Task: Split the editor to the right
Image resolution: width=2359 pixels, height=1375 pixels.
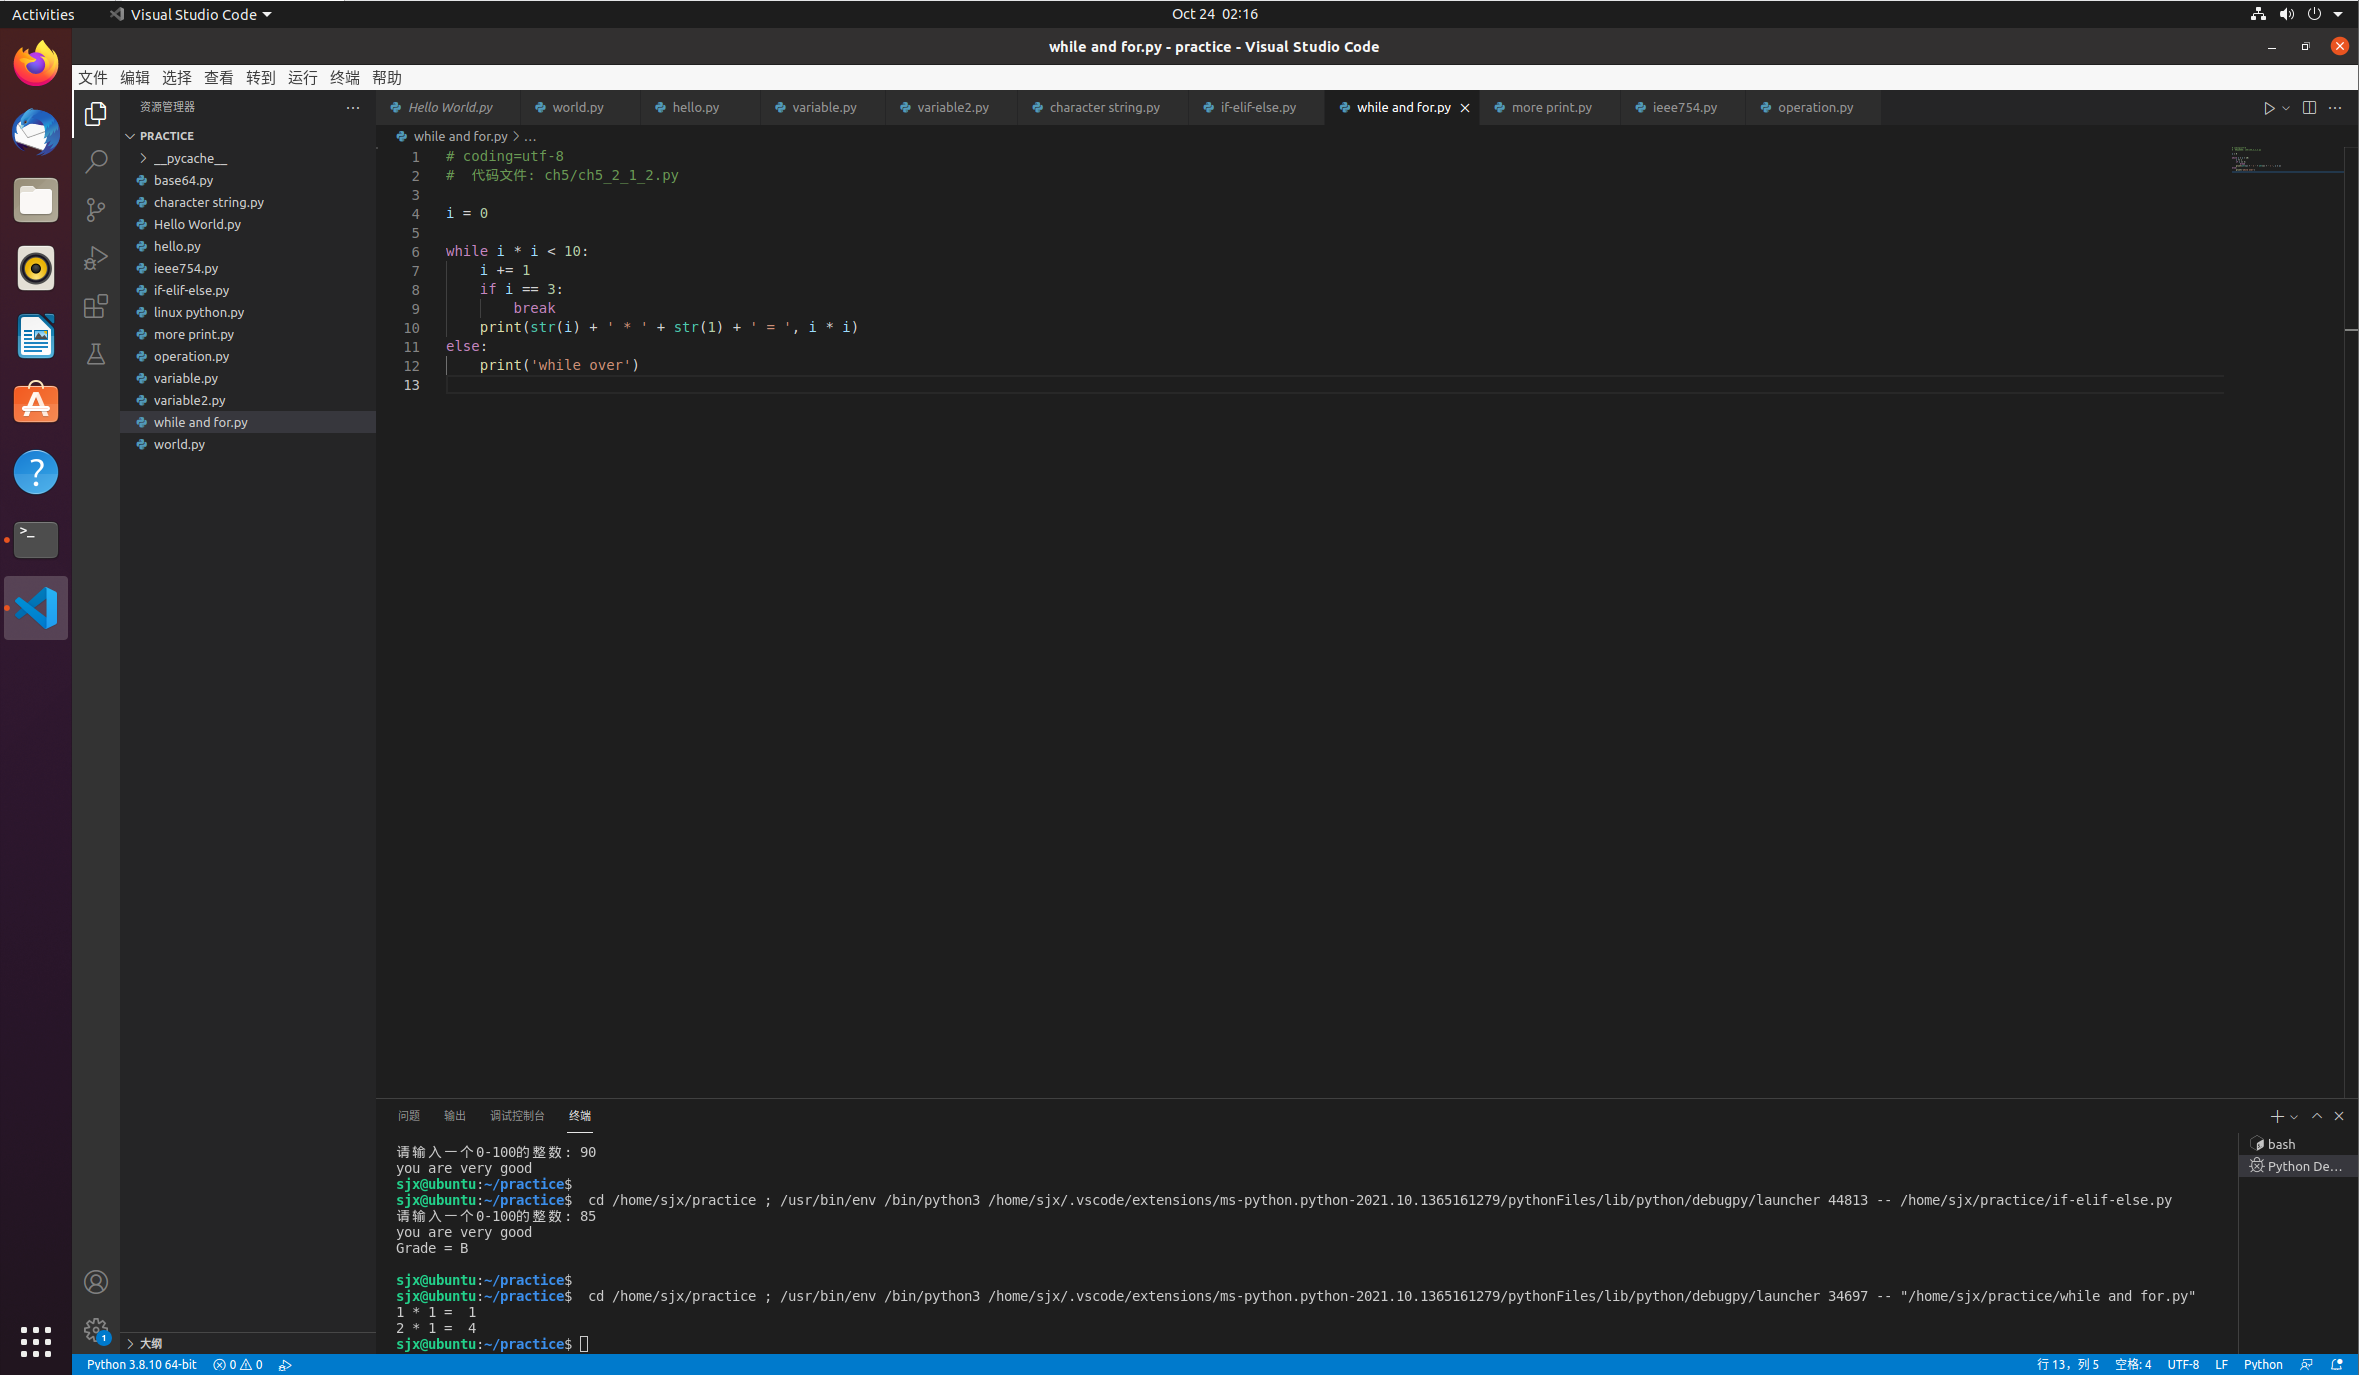Action: 2309,108
